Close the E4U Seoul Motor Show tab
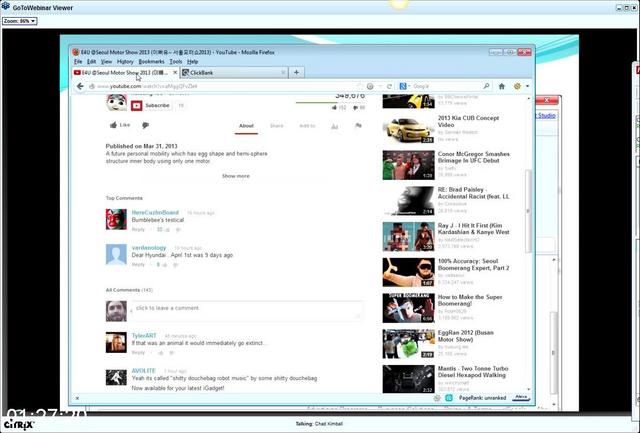Screen dimensions: 640x433 176,73
